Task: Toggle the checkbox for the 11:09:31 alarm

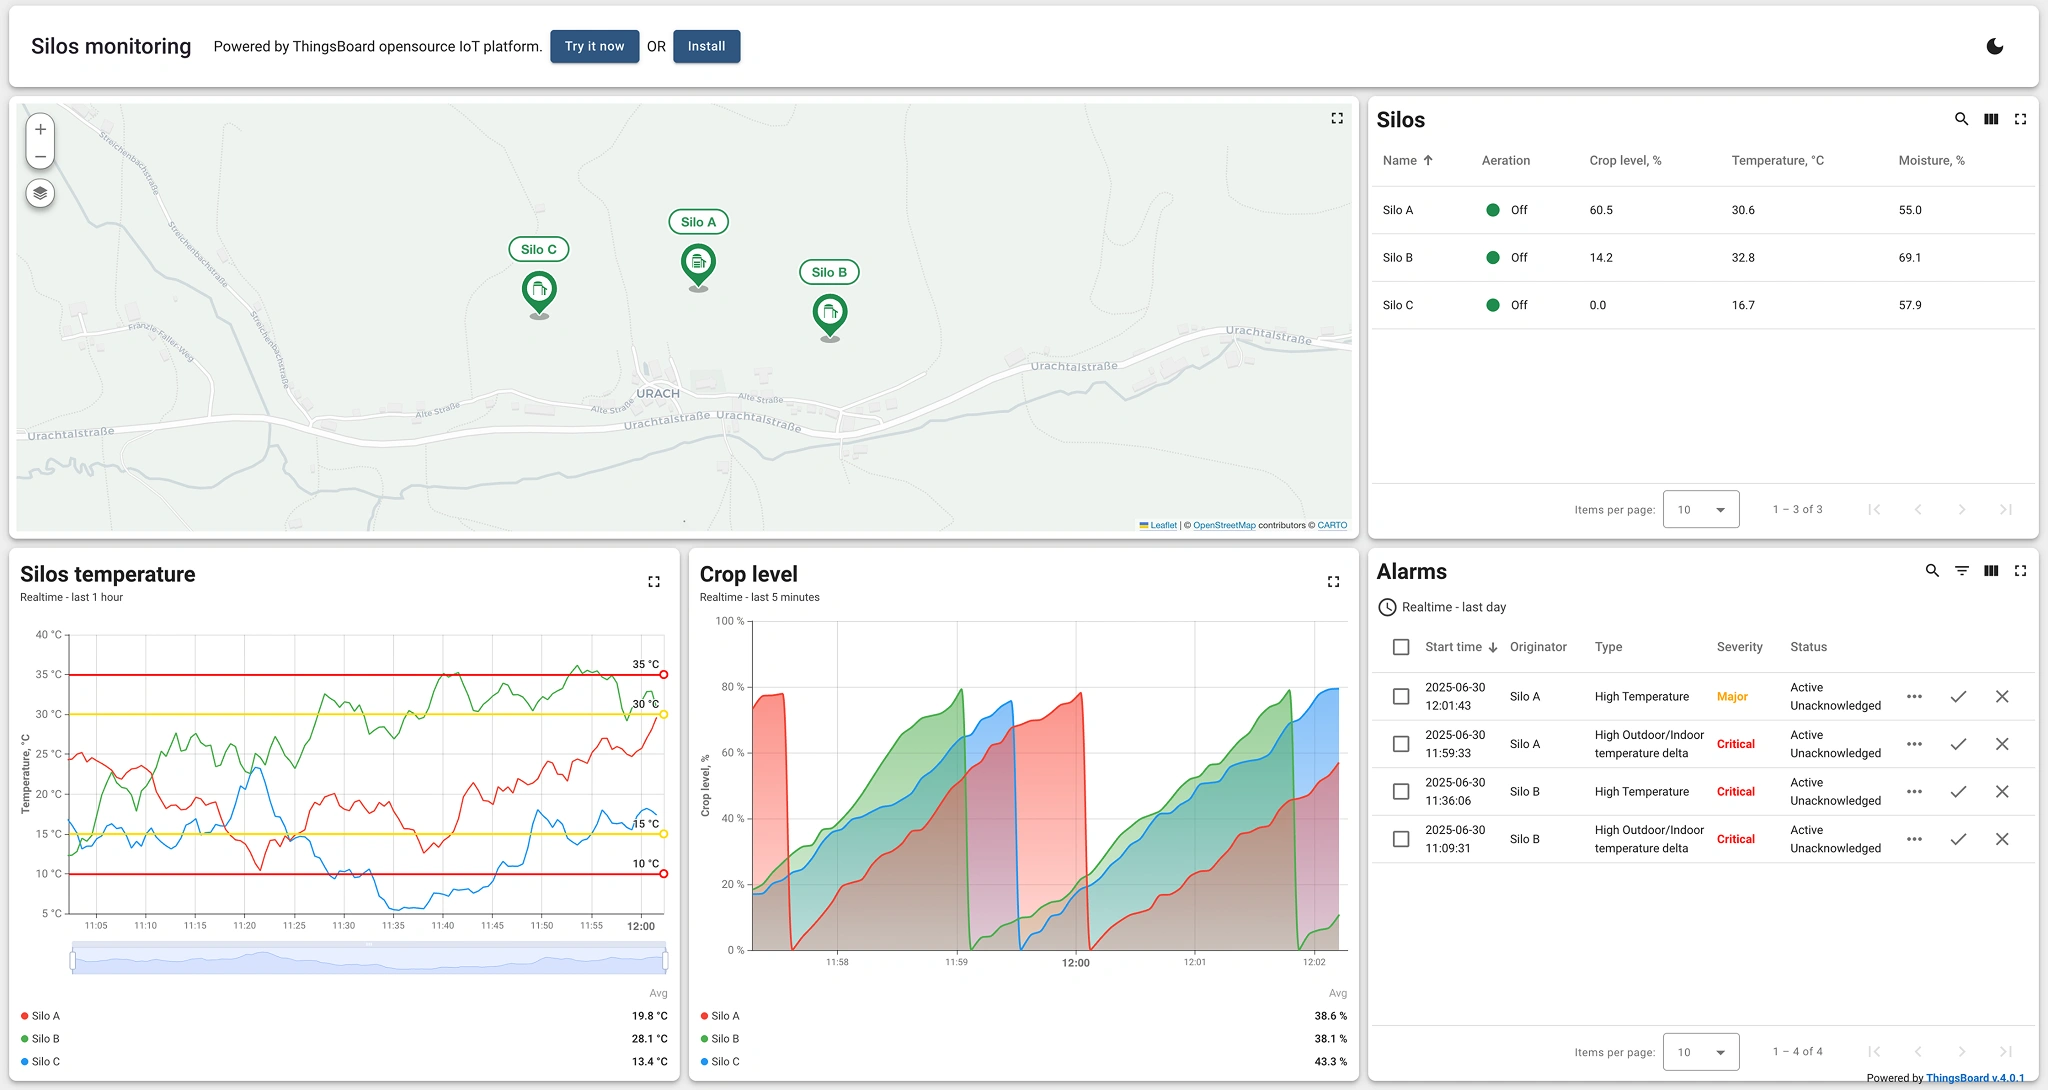Action: tap(1400, 839)
